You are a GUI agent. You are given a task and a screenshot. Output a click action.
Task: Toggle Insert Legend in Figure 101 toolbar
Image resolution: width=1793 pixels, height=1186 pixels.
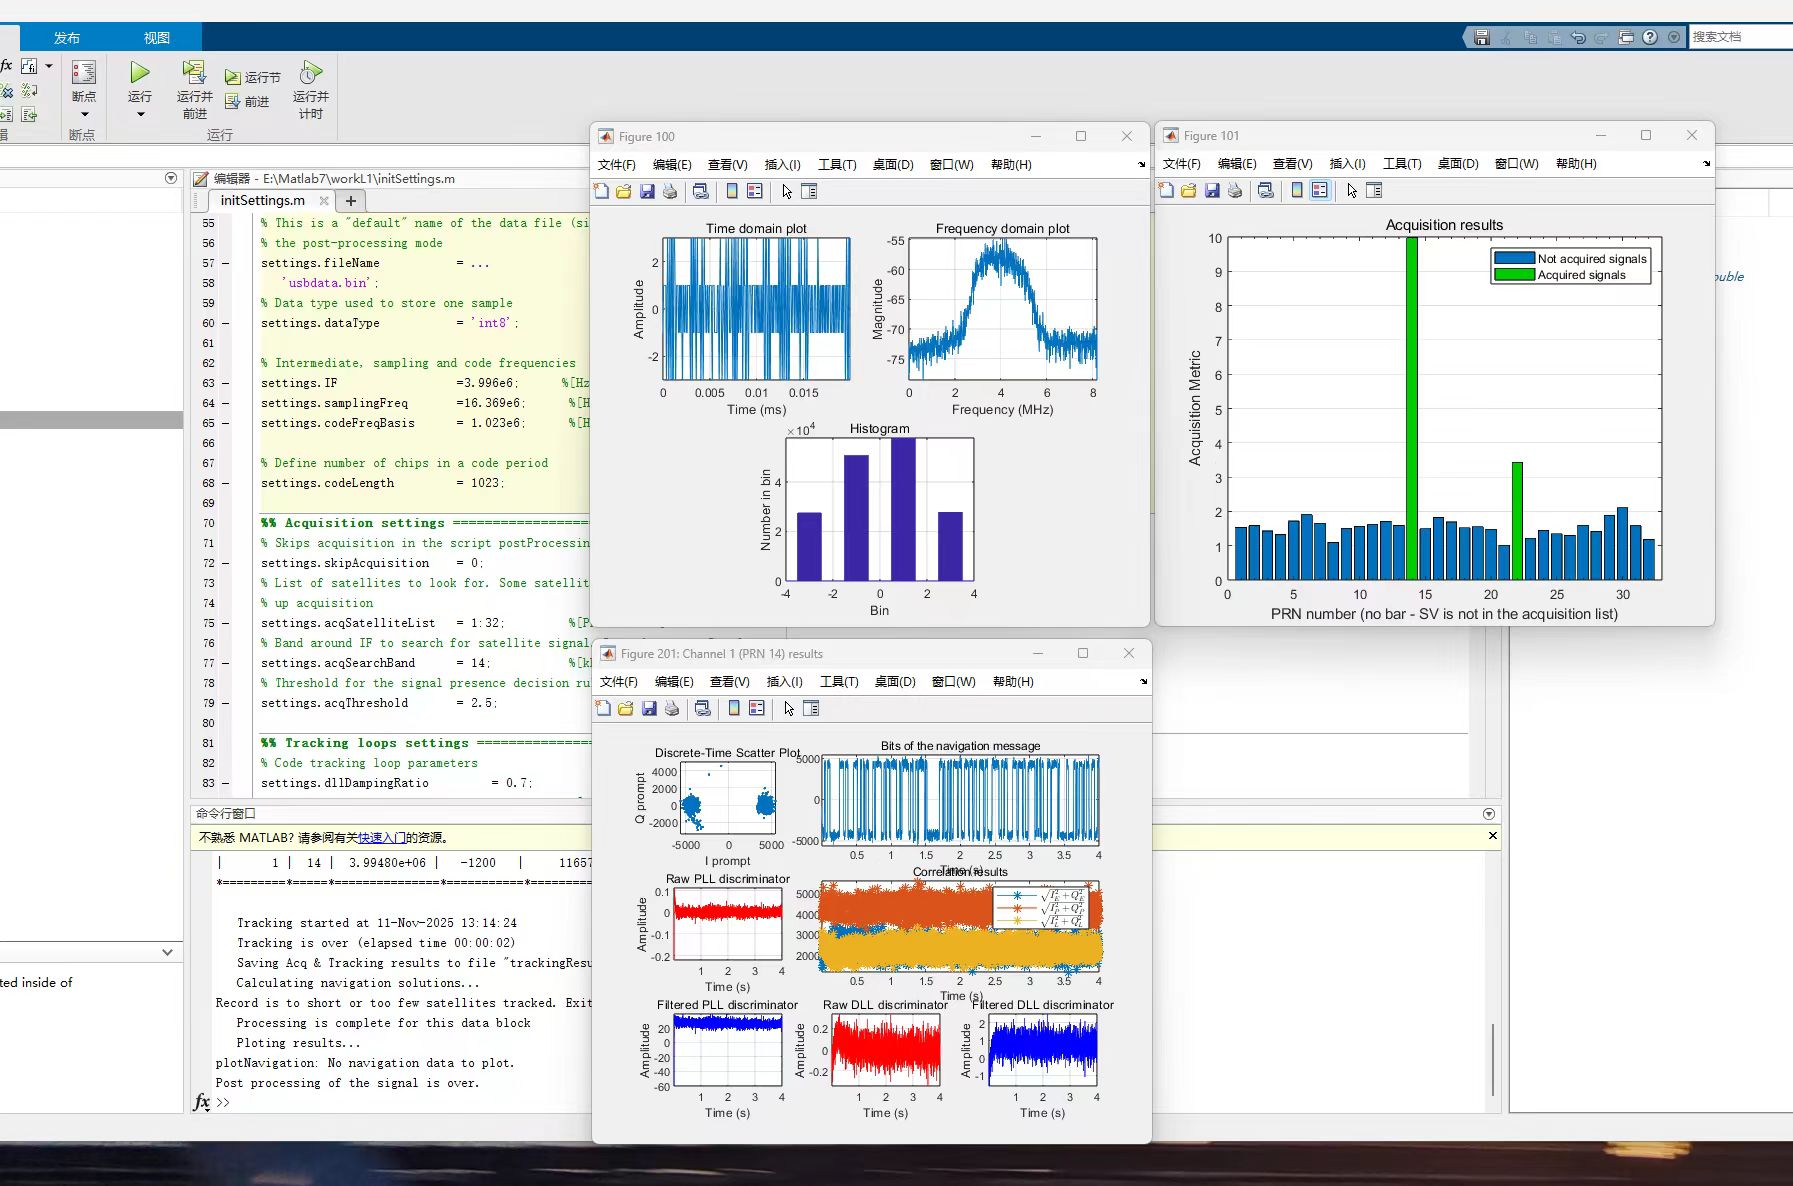(1320, 191)
